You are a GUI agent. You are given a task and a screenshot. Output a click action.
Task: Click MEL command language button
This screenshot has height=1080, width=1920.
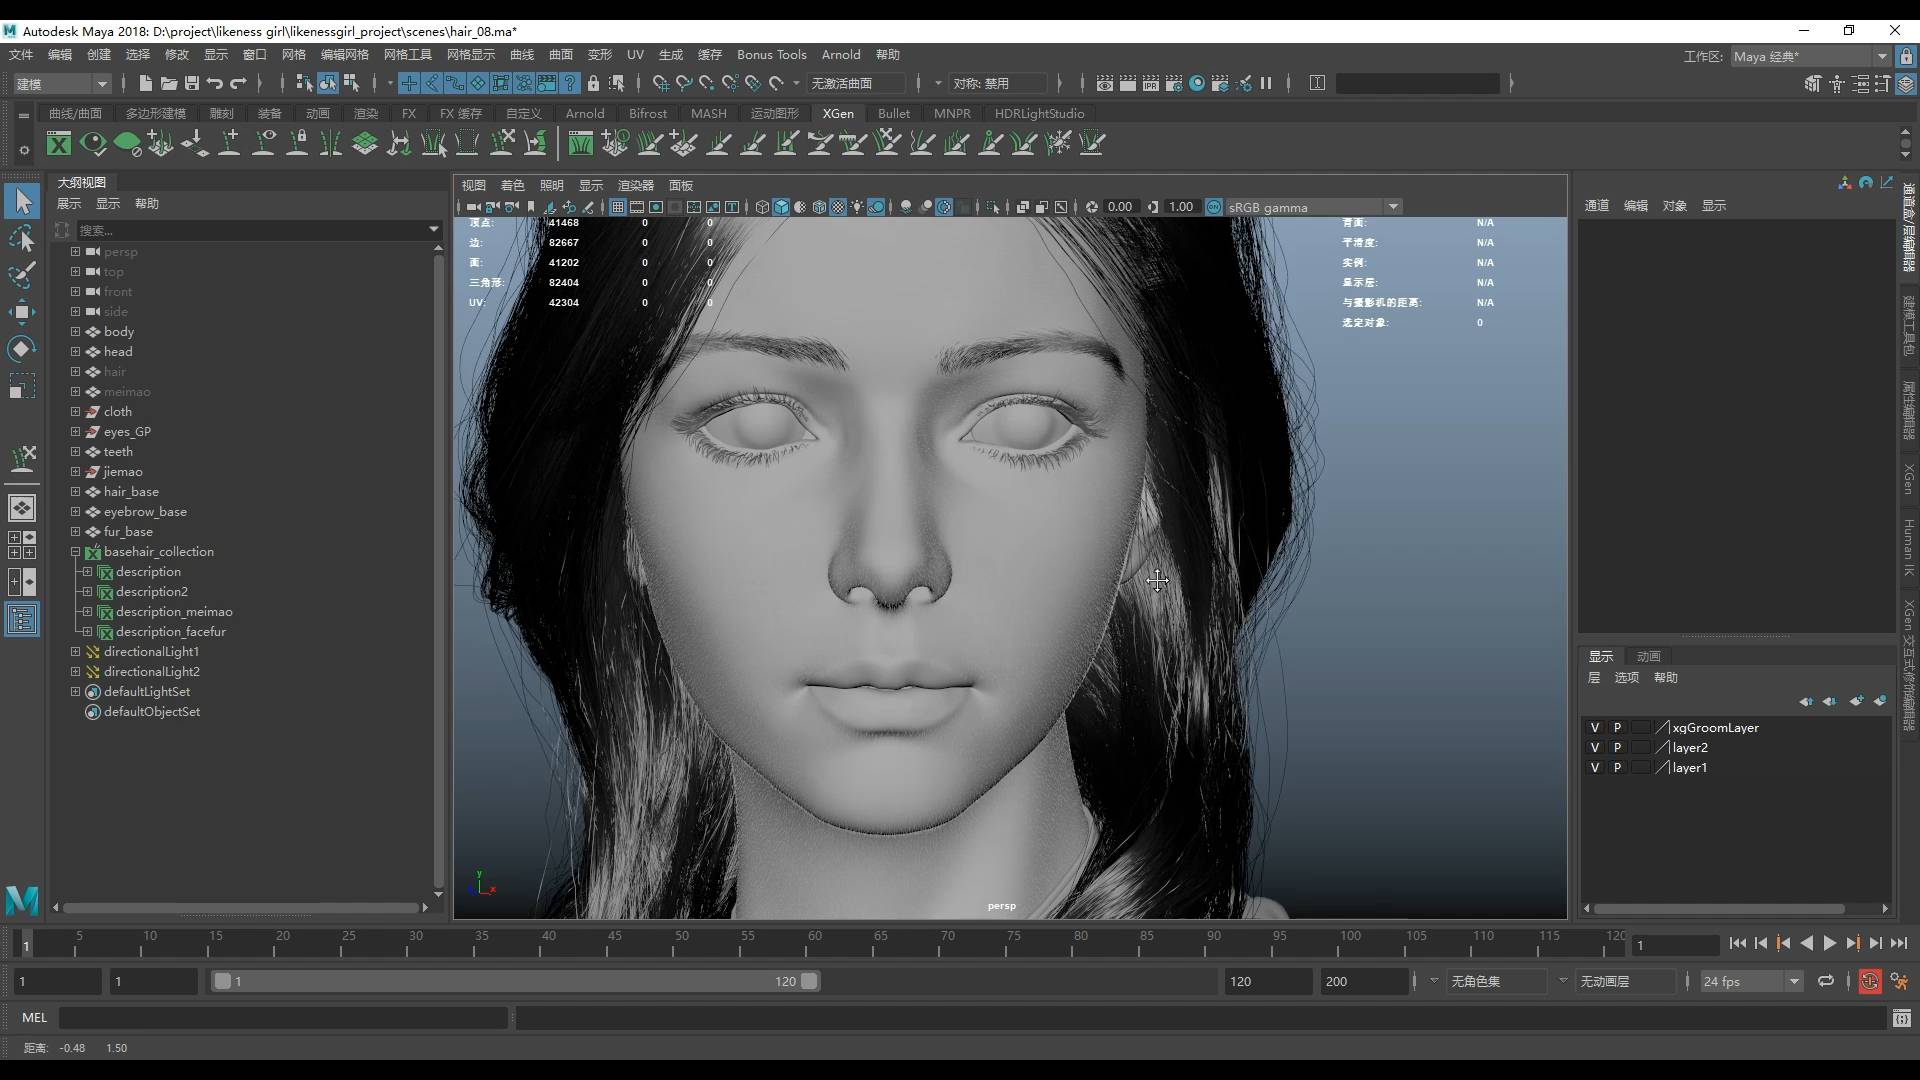pos(34,1017)
